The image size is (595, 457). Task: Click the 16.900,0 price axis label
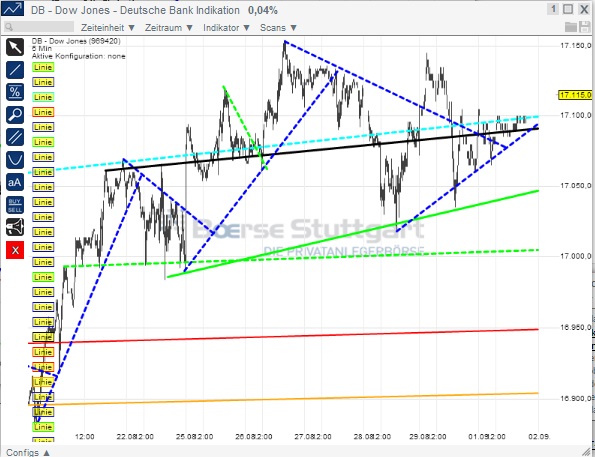576,398
